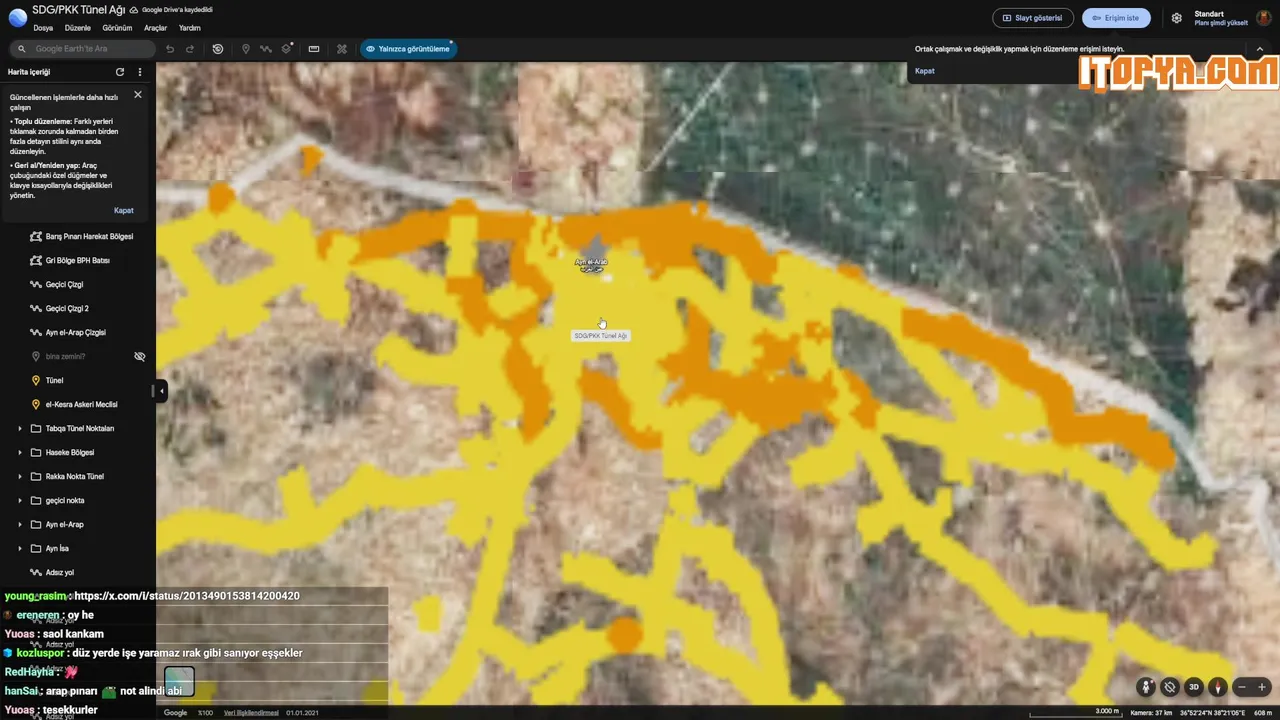Open historical imagery clock icon
This screenshot has height=720, width=1280.
click(218, 49)
